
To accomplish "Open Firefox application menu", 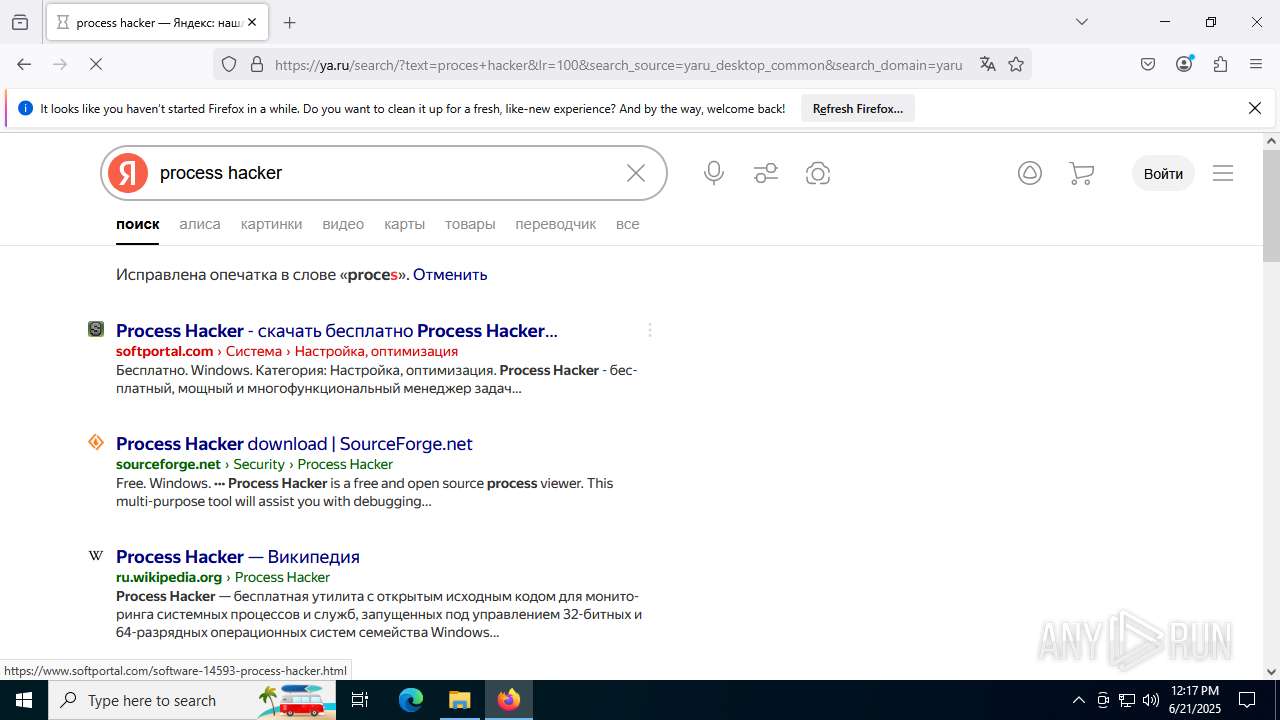I will point(1256,64).
